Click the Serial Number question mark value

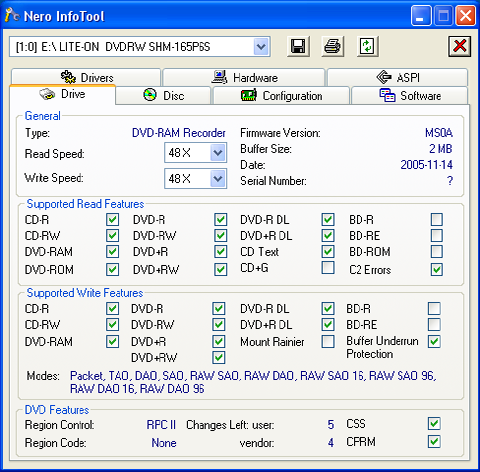(x=450, y=181)
